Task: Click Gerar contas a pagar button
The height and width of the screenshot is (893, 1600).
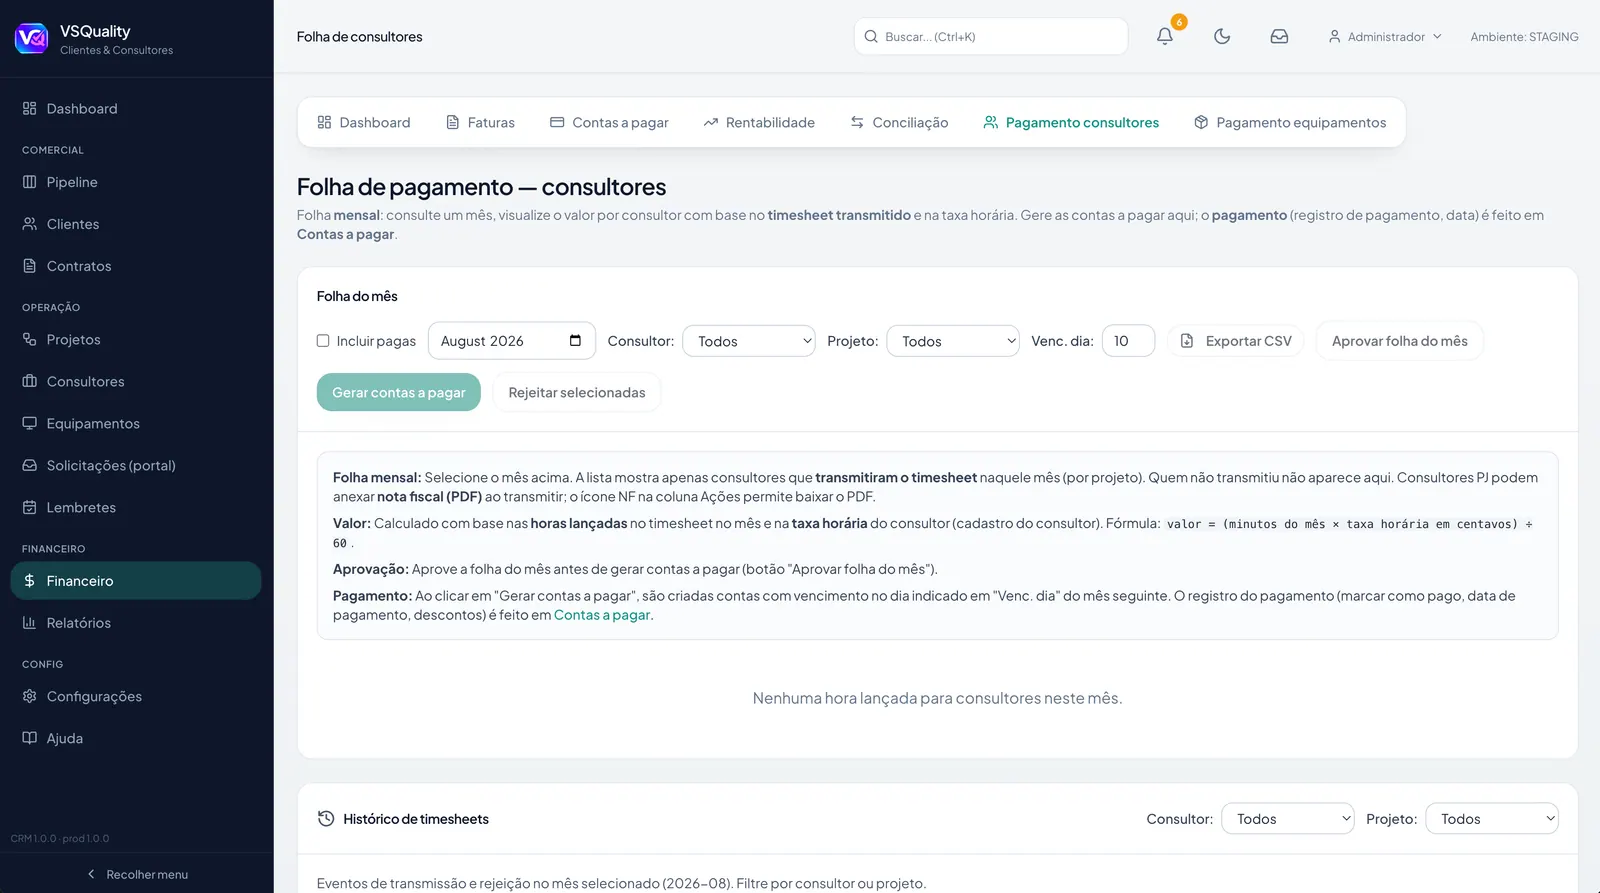Action: click(x=399, y=393)
